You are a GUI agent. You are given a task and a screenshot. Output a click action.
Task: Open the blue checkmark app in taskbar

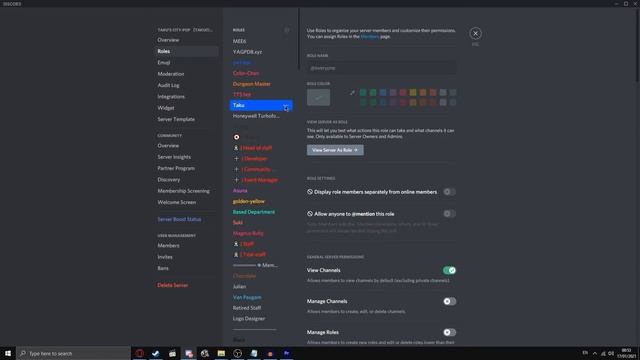click(156, 353)
